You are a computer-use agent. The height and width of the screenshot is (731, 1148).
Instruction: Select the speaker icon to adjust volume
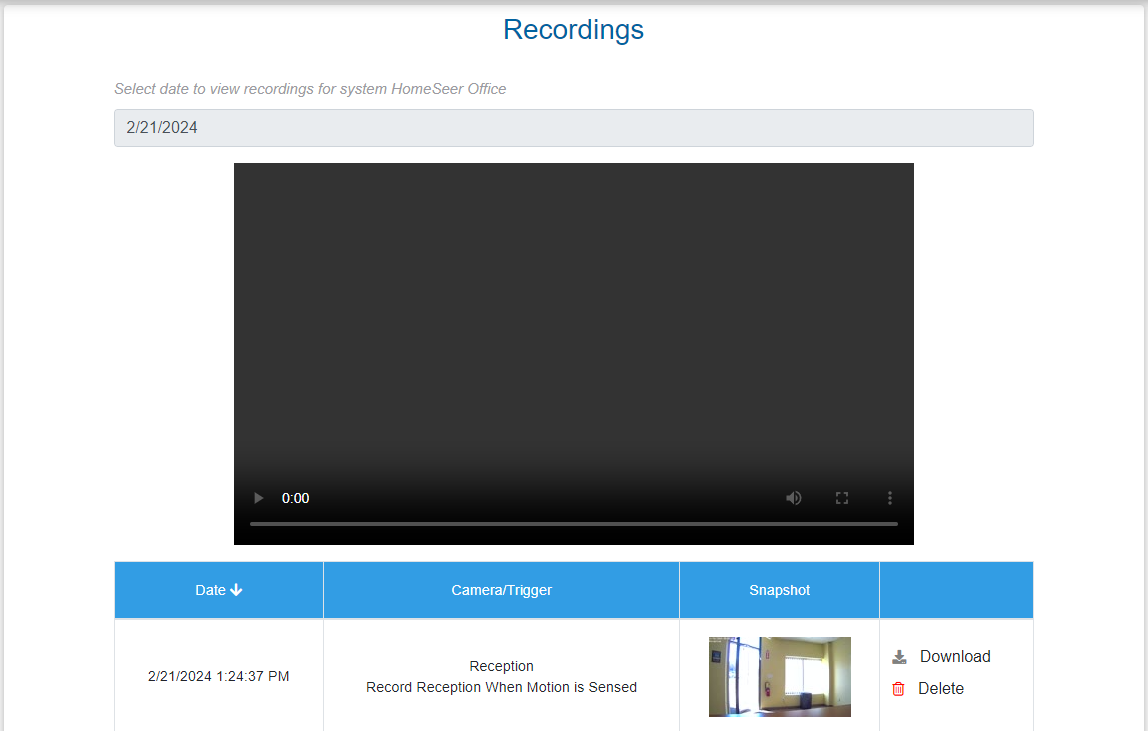pos(793,497)
